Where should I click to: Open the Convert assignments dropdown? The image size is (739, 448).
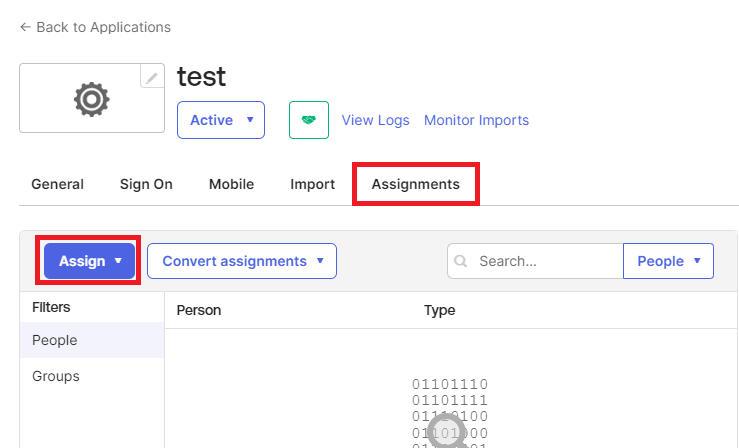pyautogui.click(x=242, y=261)
